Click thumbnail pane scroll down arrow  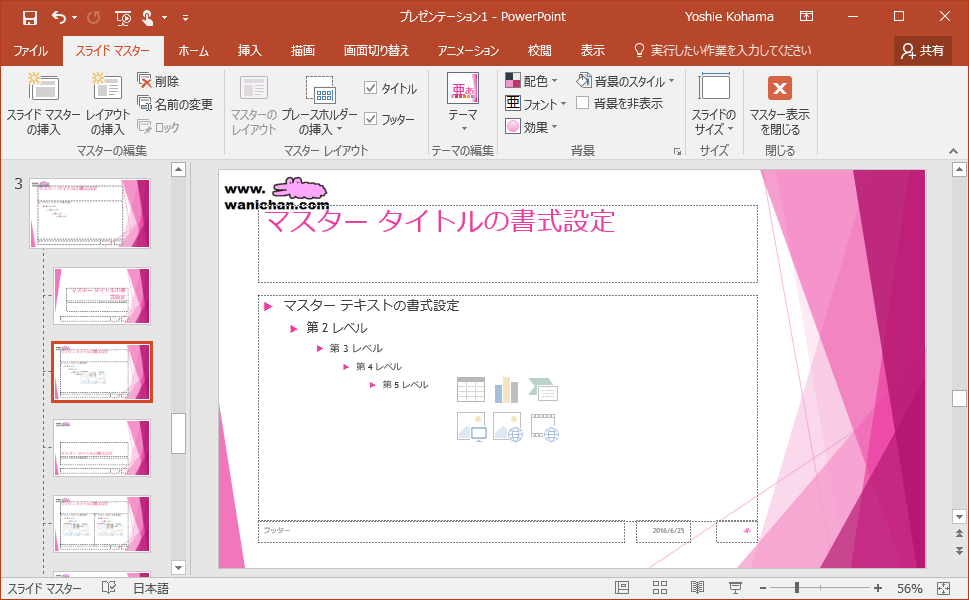click(x=178, y=567)
